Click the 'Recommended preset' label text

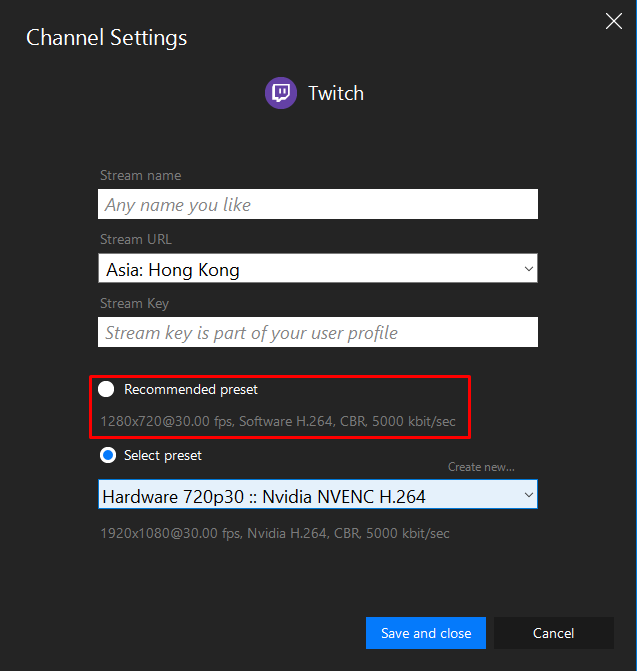point(191,389)
